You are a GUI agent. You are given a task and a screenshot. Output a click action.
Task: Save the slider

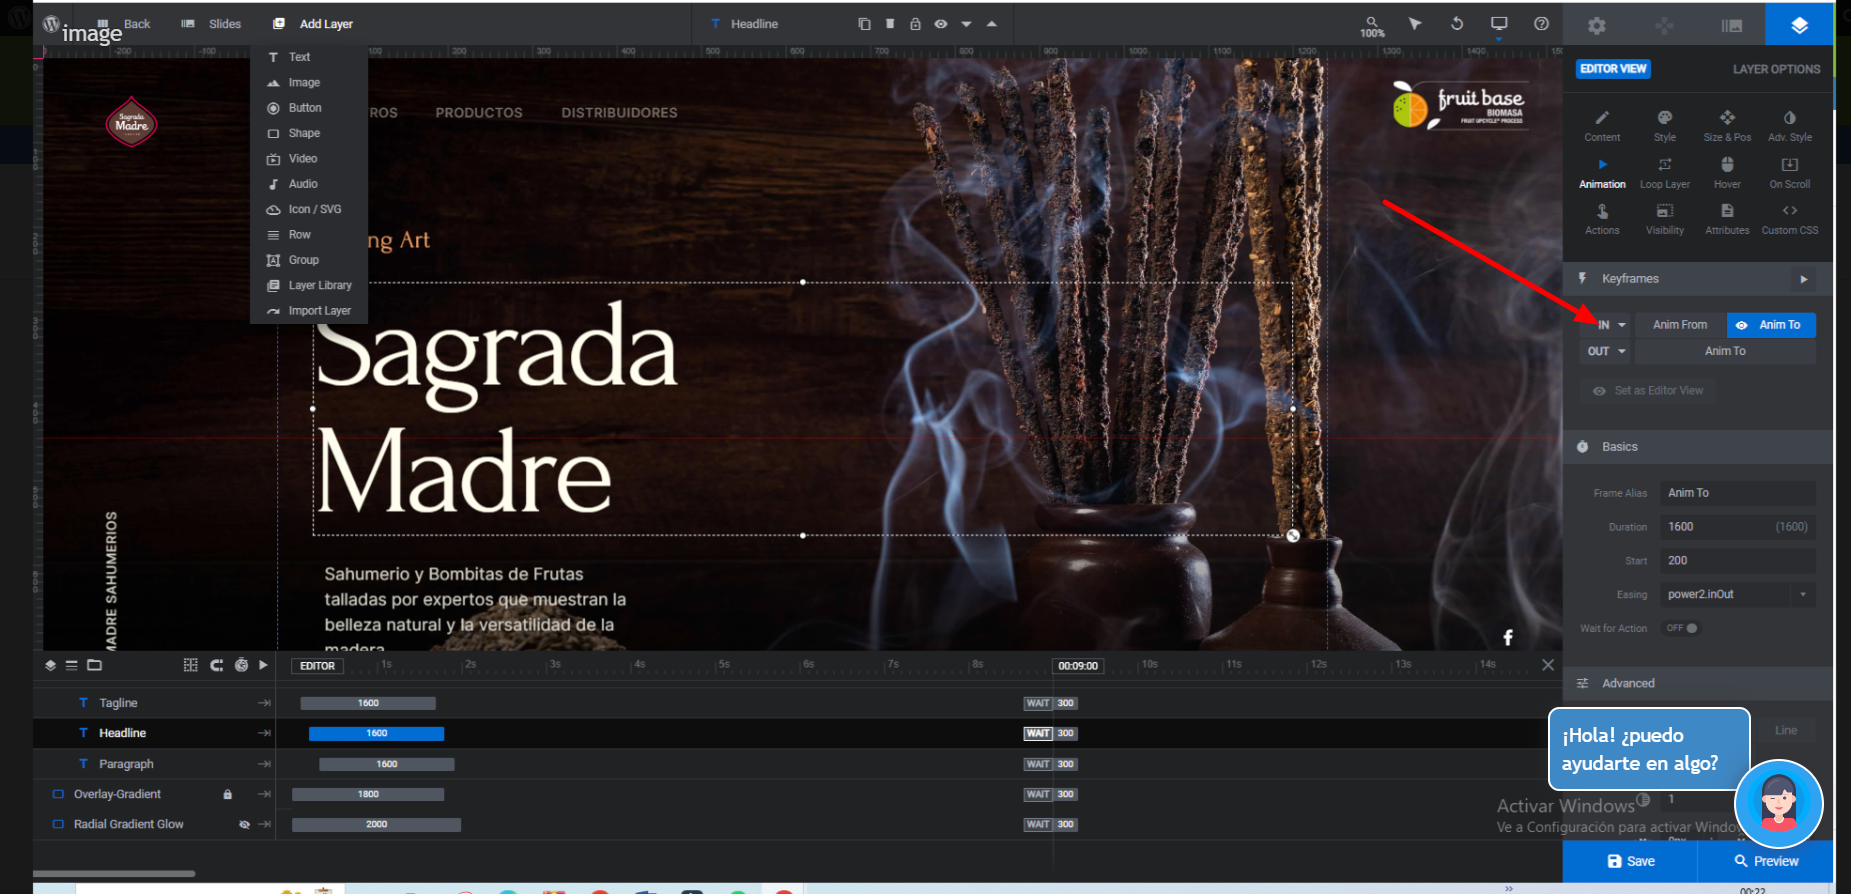1630,861
